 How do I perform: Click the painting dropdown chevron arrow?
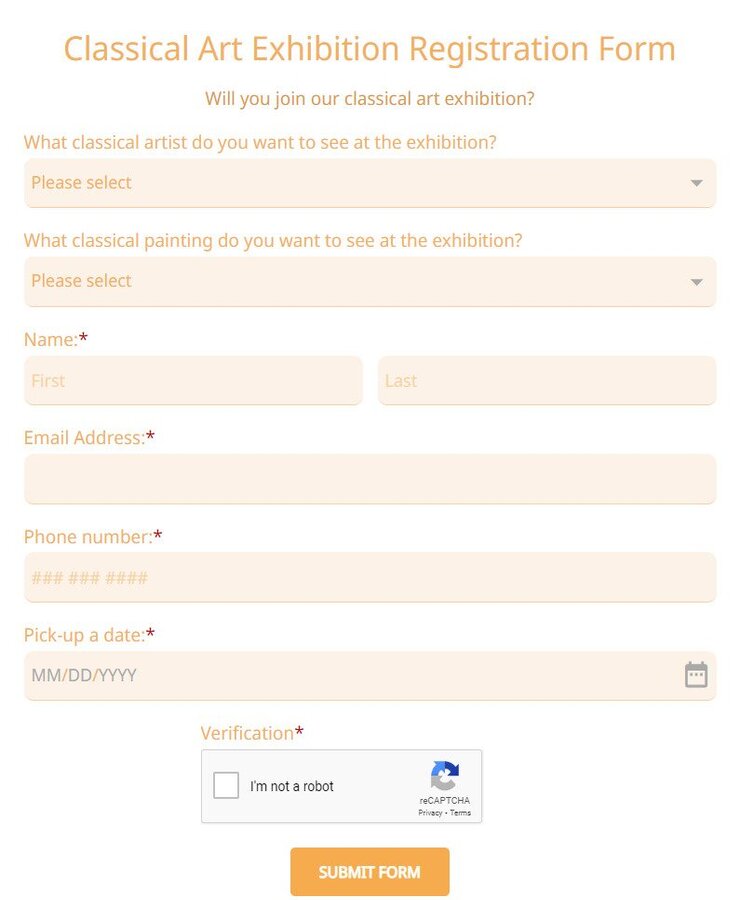tap(696, 281)
